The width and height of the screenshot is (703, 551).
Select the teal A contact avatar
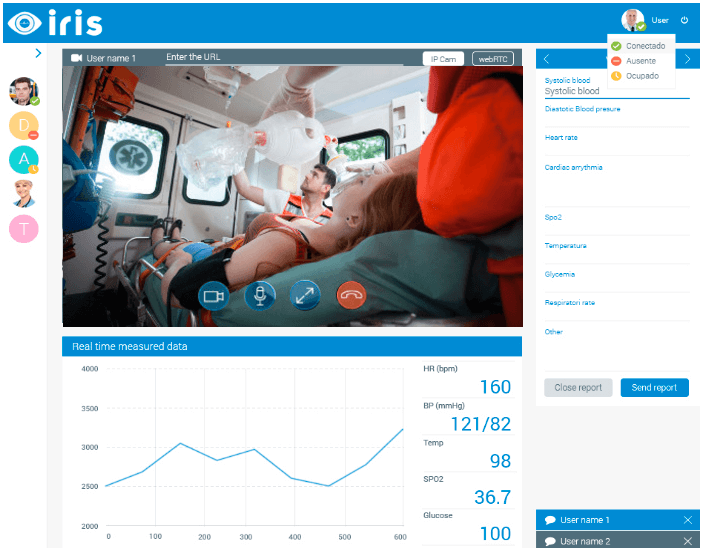click(x=23, y=159)
